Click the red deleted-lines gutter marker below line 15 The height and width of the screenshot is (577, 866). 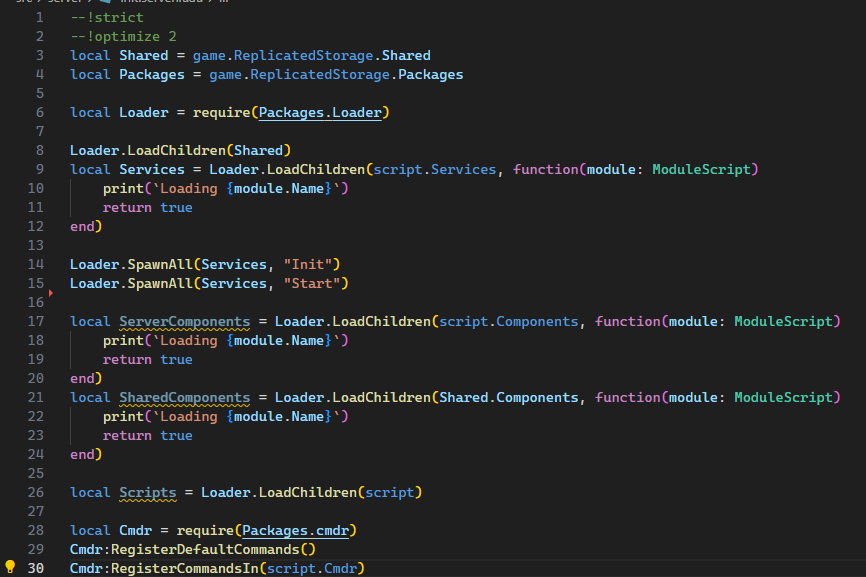(x=51, y=293)
